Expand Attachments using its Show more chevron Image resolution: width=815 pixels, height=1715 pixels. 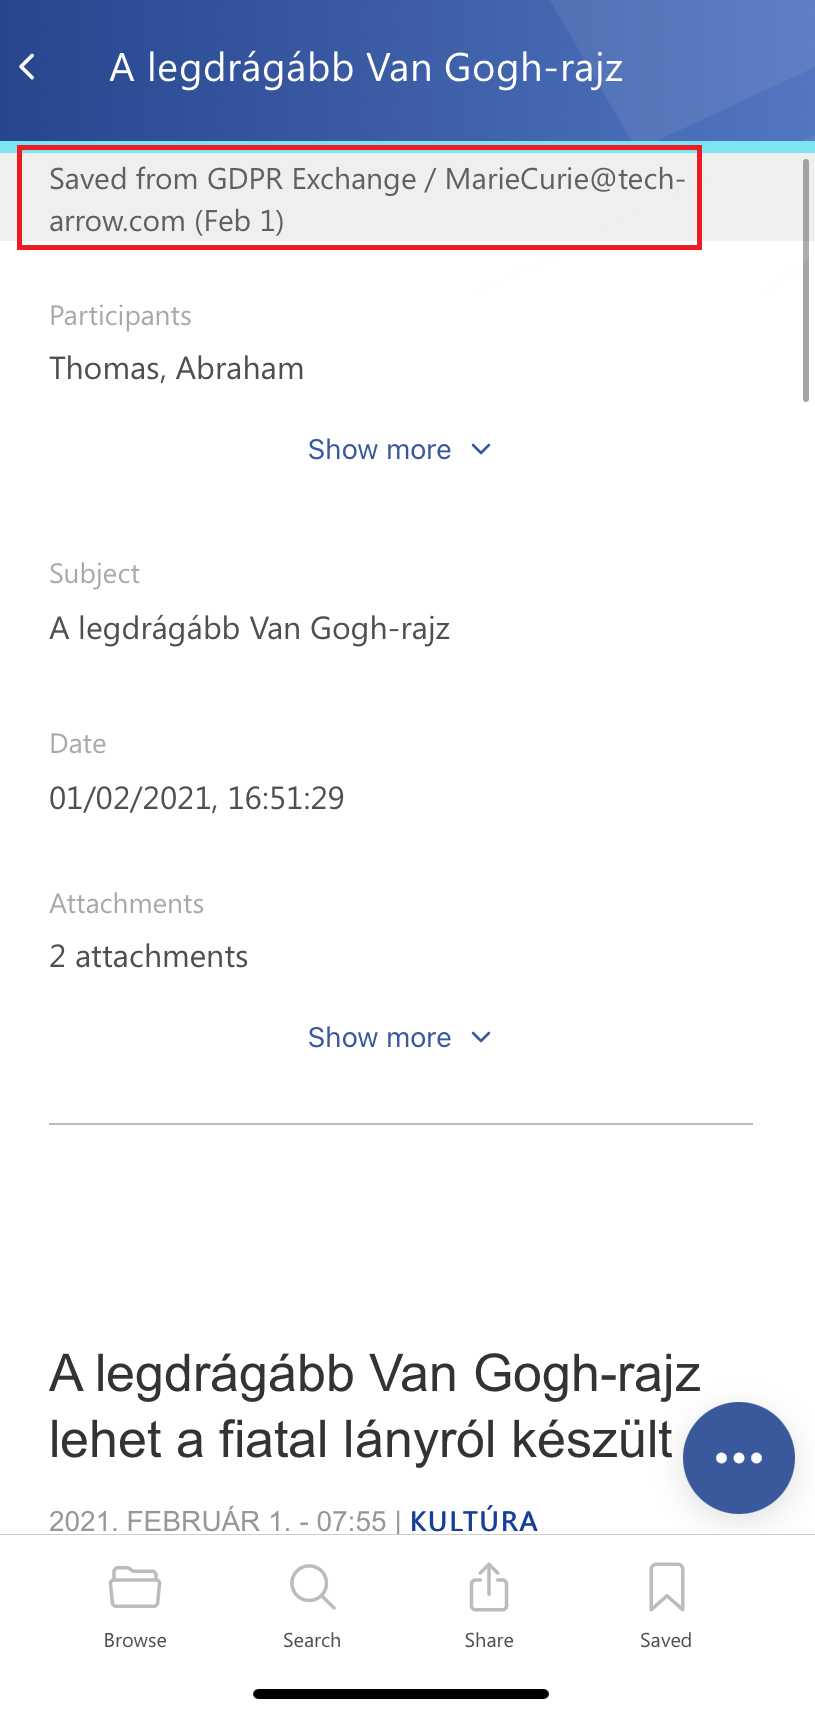click(x=481, y=1038)
